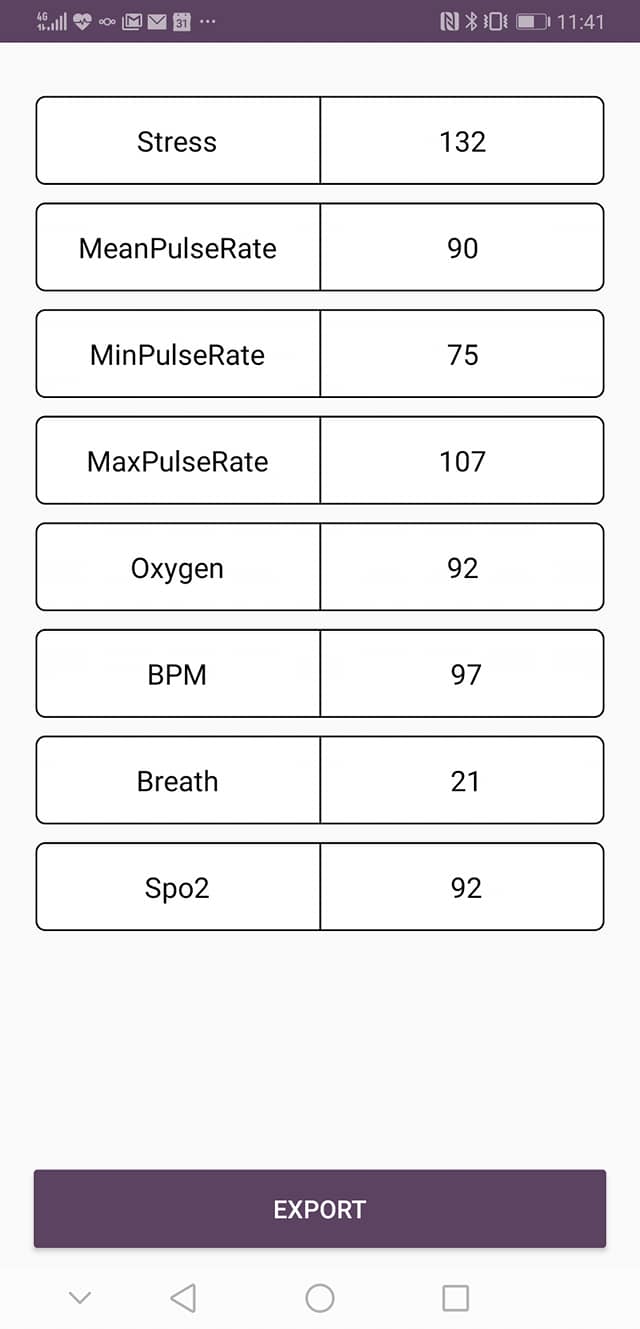640x1329 pixels.
Task: Select the MaxPulseRate label cell
Action: [178, 461]
